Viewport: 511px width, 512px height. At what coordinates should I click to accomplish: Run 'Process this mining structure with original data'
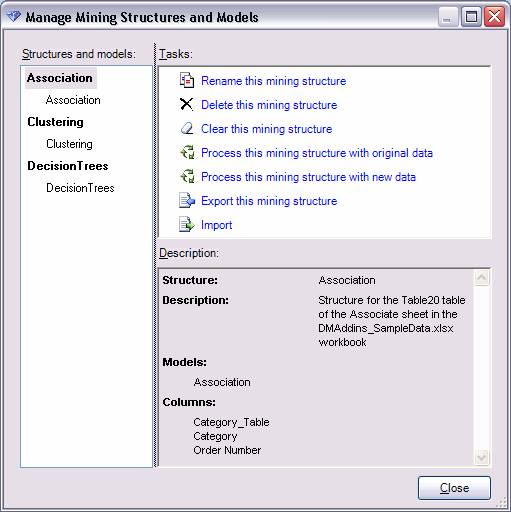point(317,153)
